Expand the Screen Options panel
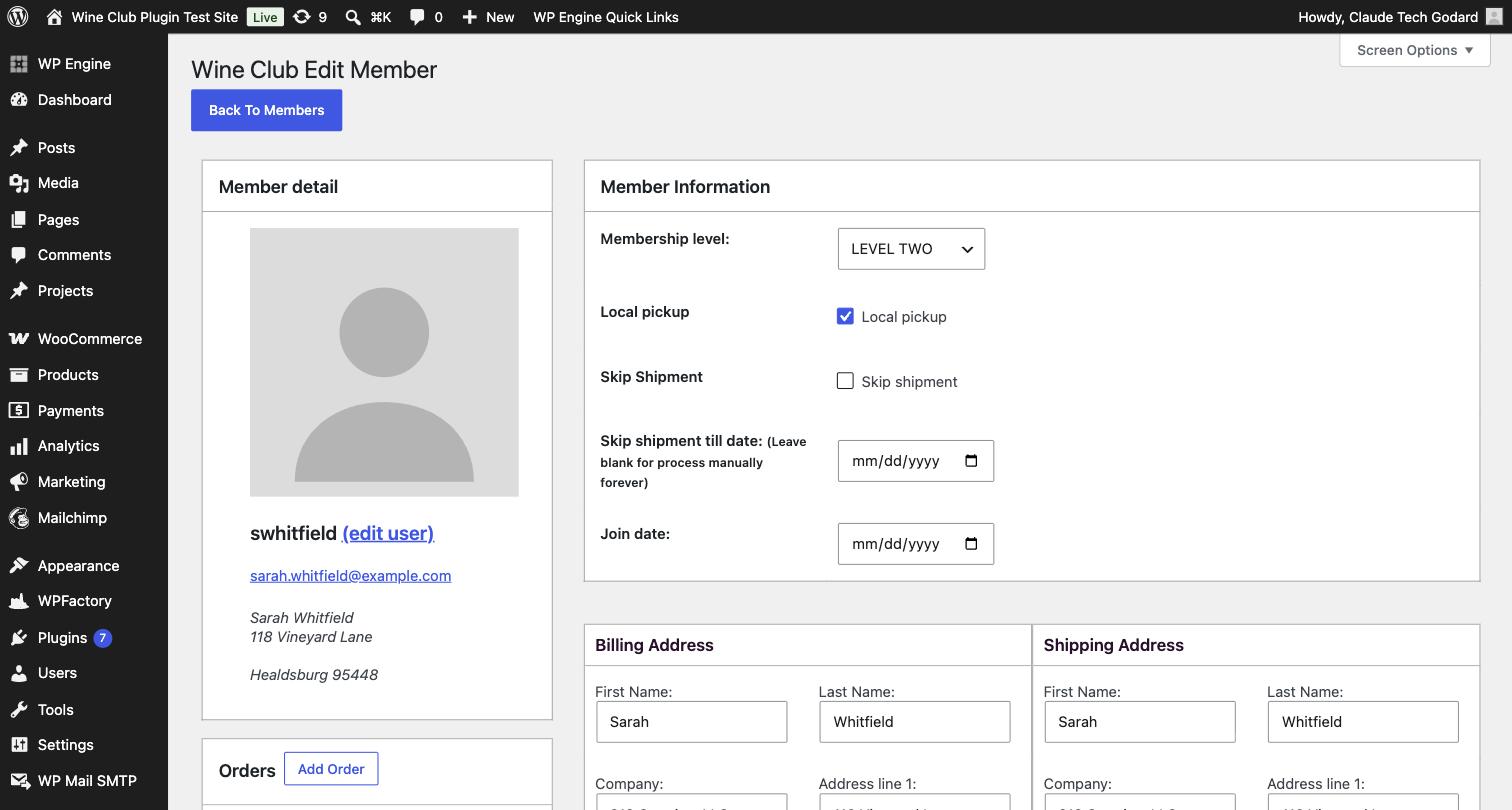Viewport: 1512px width, 810px height. coord(1415,50)
